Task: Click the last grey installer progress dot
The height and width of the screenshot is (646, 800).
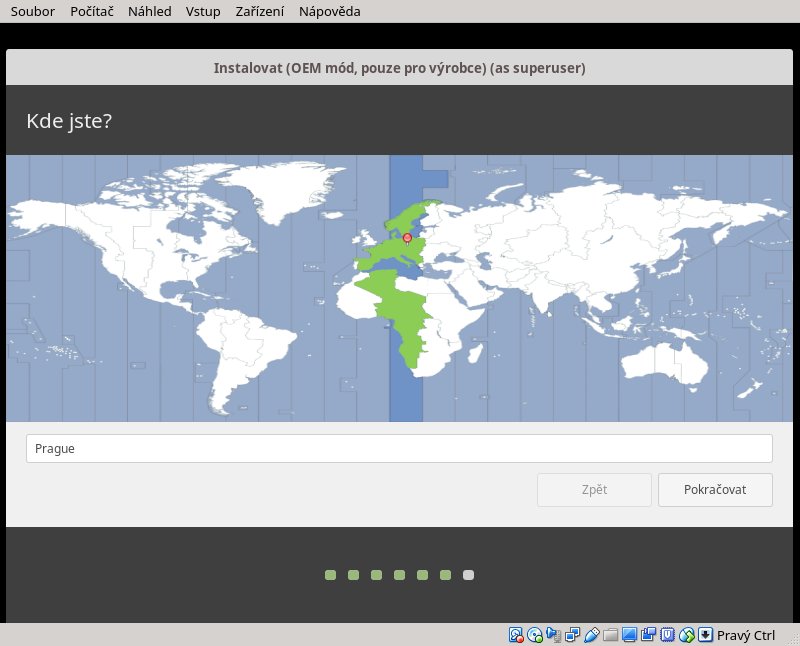Action: coord(468,575)
